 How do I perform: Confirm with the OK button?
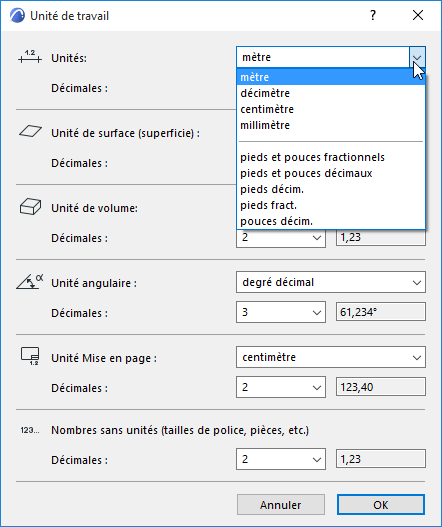coord(381,504)
